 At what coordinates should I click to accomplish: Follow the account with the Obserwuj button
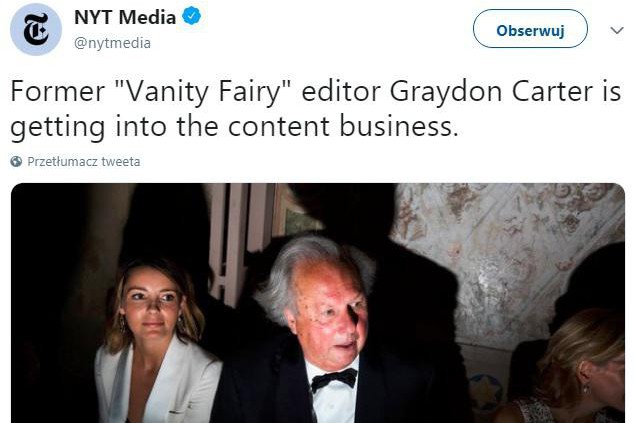point(530,30)
